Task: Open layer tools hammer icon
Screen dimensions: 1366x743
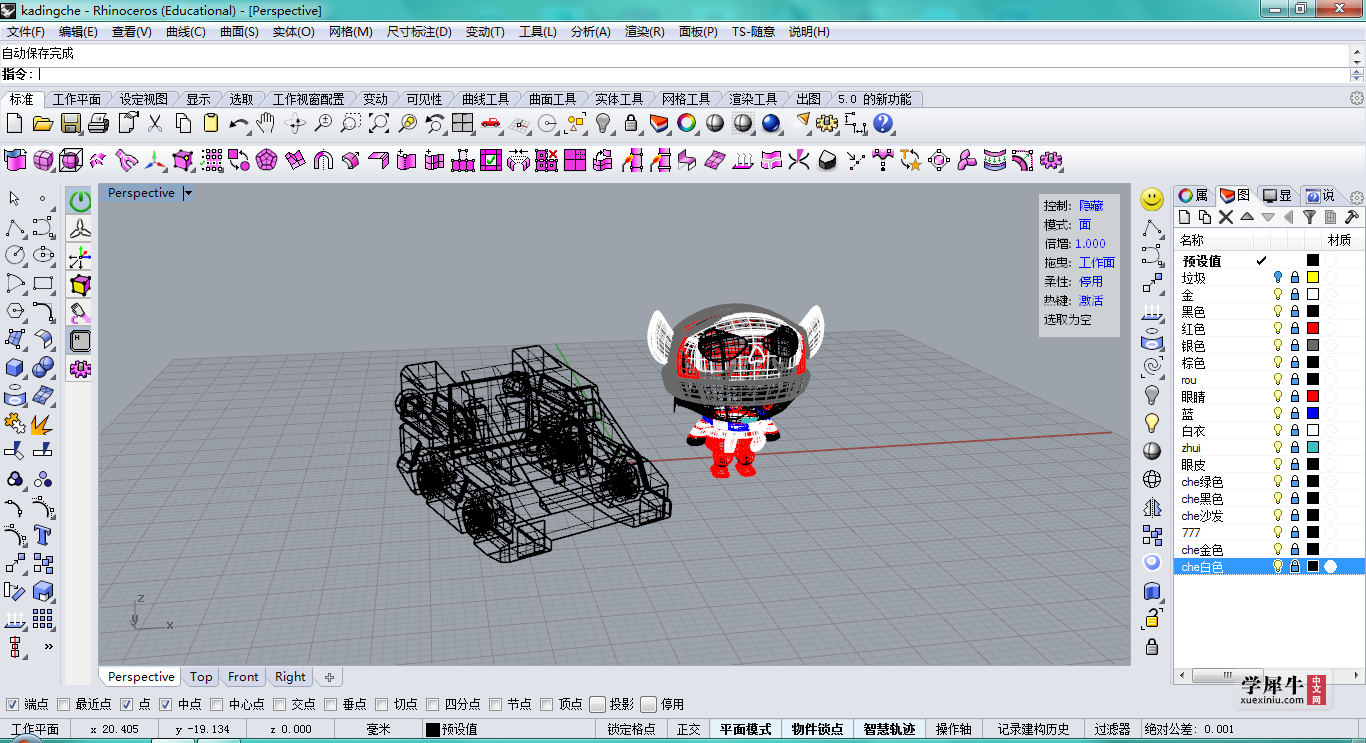Action: tap(1351, 217)
